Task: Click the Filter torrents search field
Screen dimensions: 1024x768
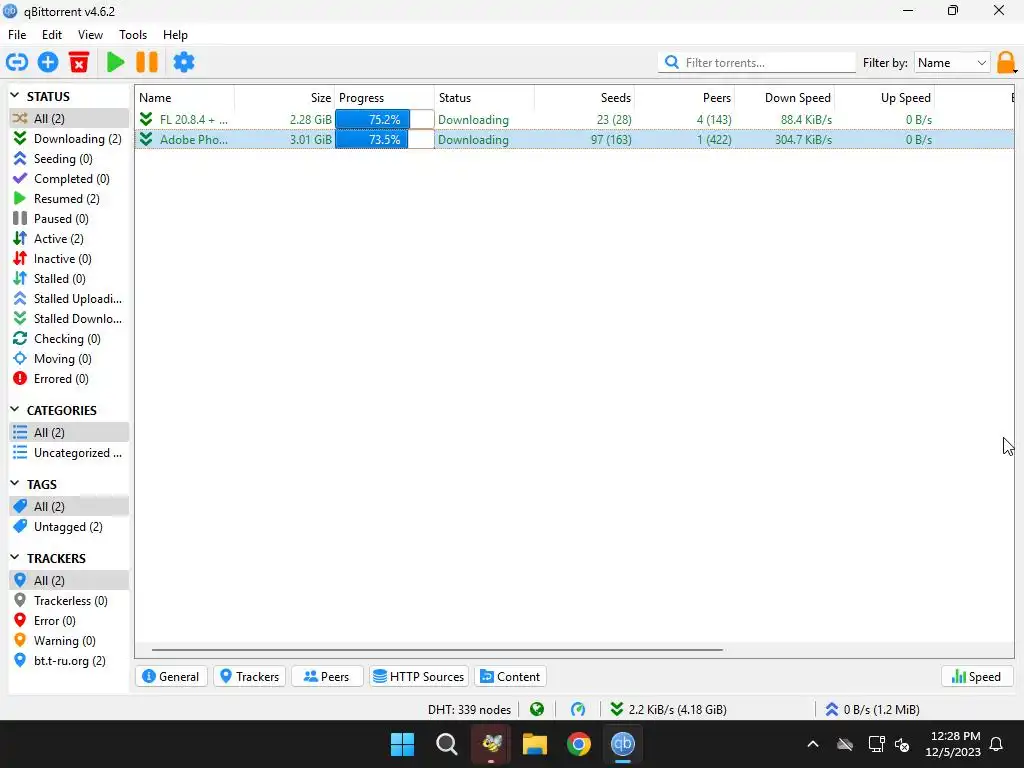Action: click(757, 63)
